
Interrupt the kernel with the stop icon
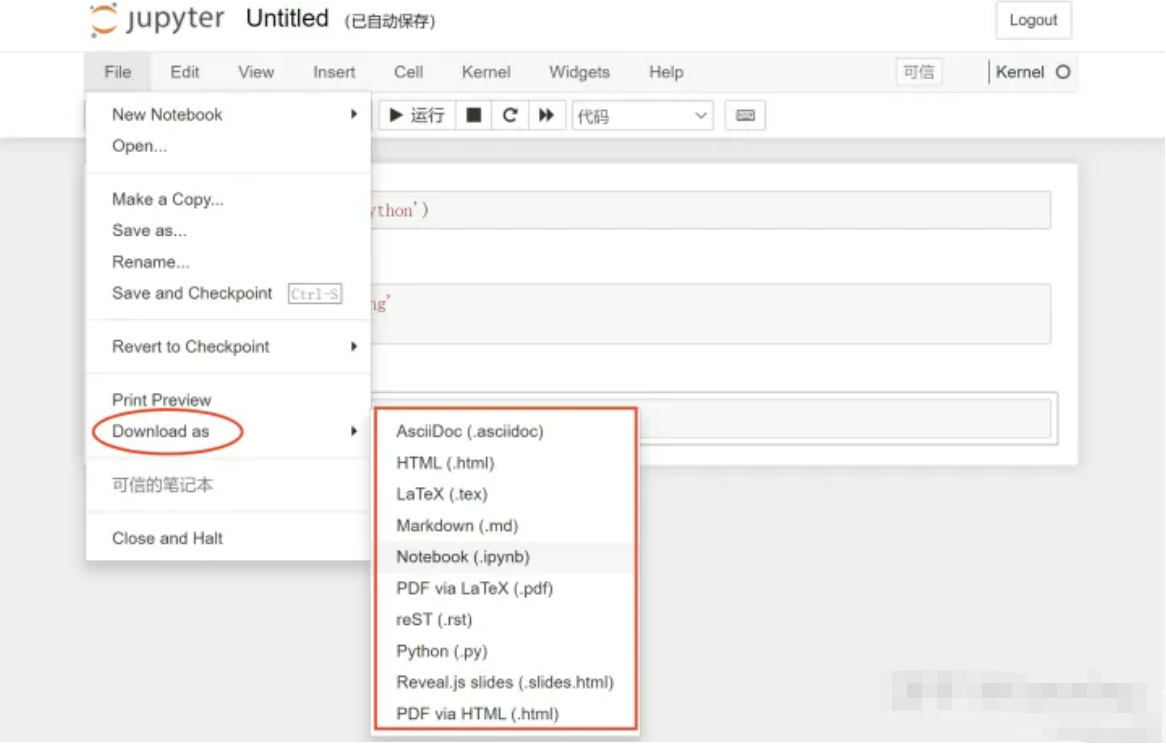tap(474, 115)
